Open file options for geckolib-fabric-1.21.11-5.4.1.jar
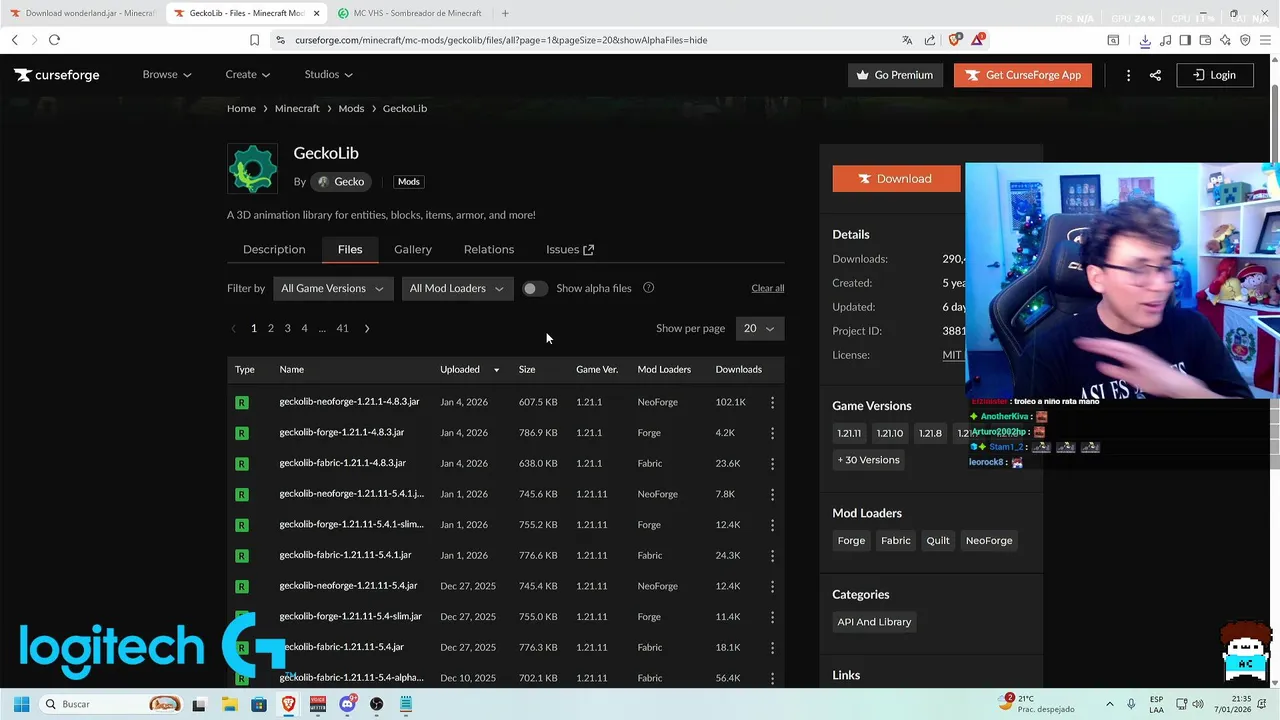 pos(772,555)
